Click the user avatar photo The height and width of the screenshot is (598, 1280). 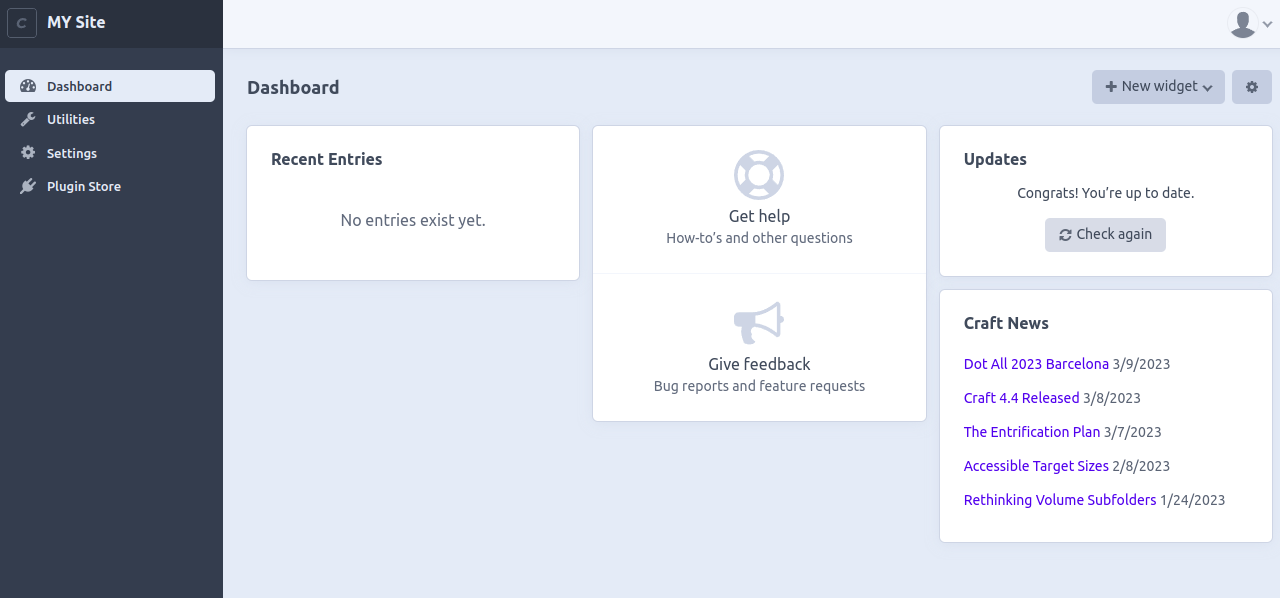coord(1242,23)
